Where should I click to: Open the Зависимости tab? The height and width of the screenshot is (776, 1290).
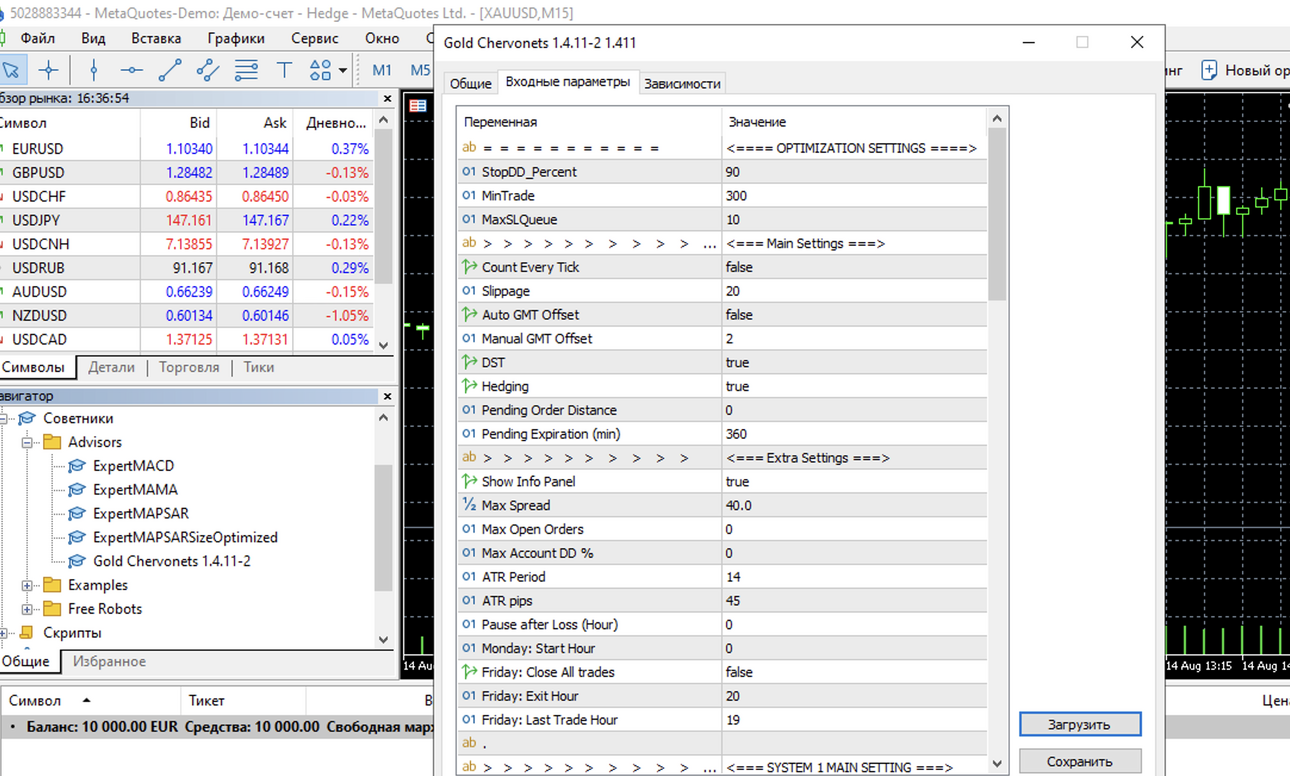pos(682,83)
